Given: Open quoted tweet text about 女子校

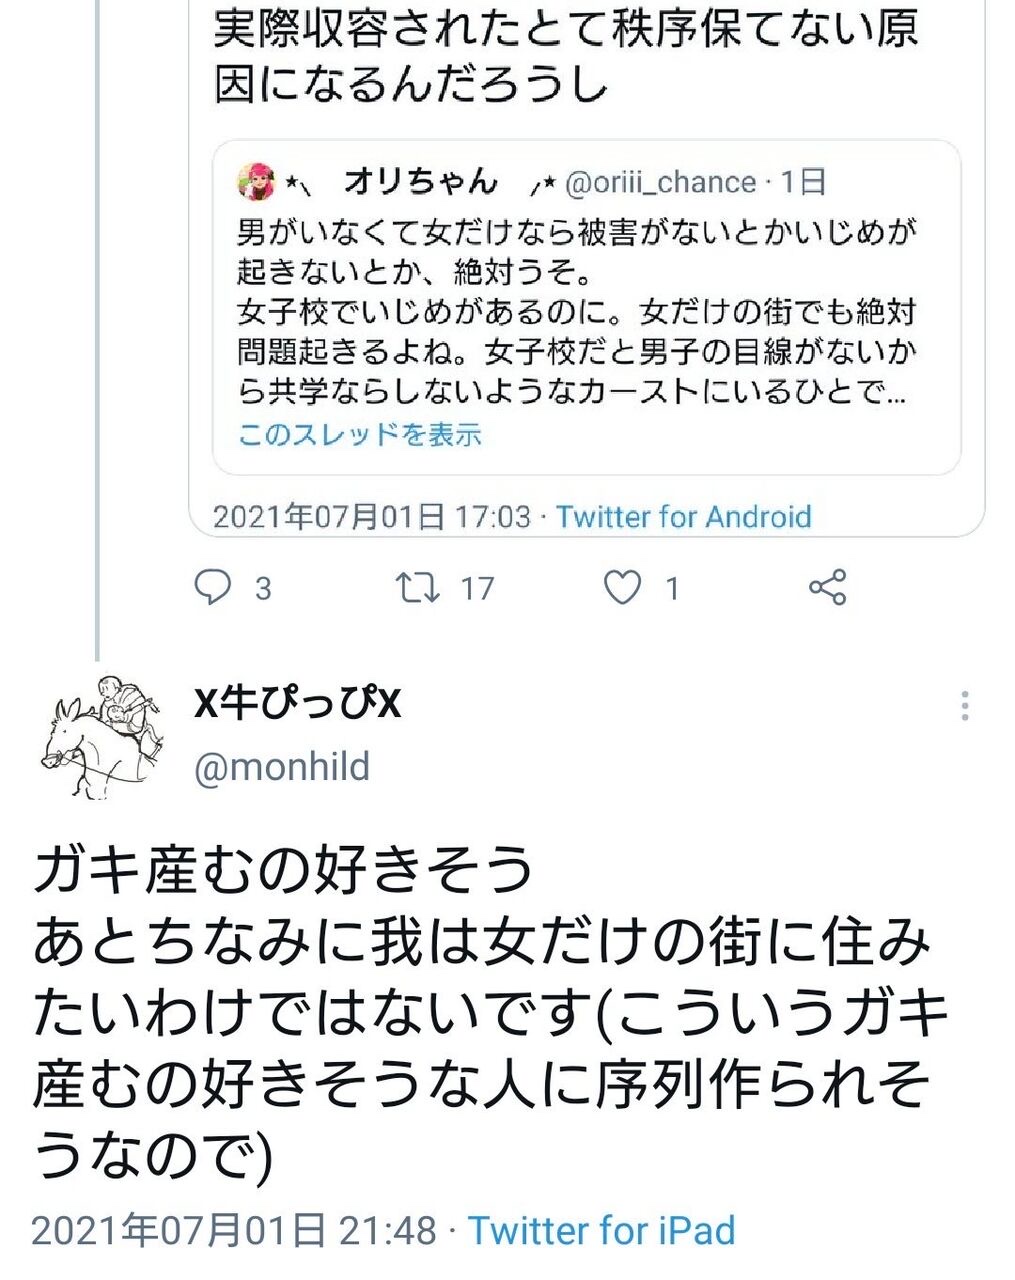Looking at the screenshot, I should coord(577,312).
